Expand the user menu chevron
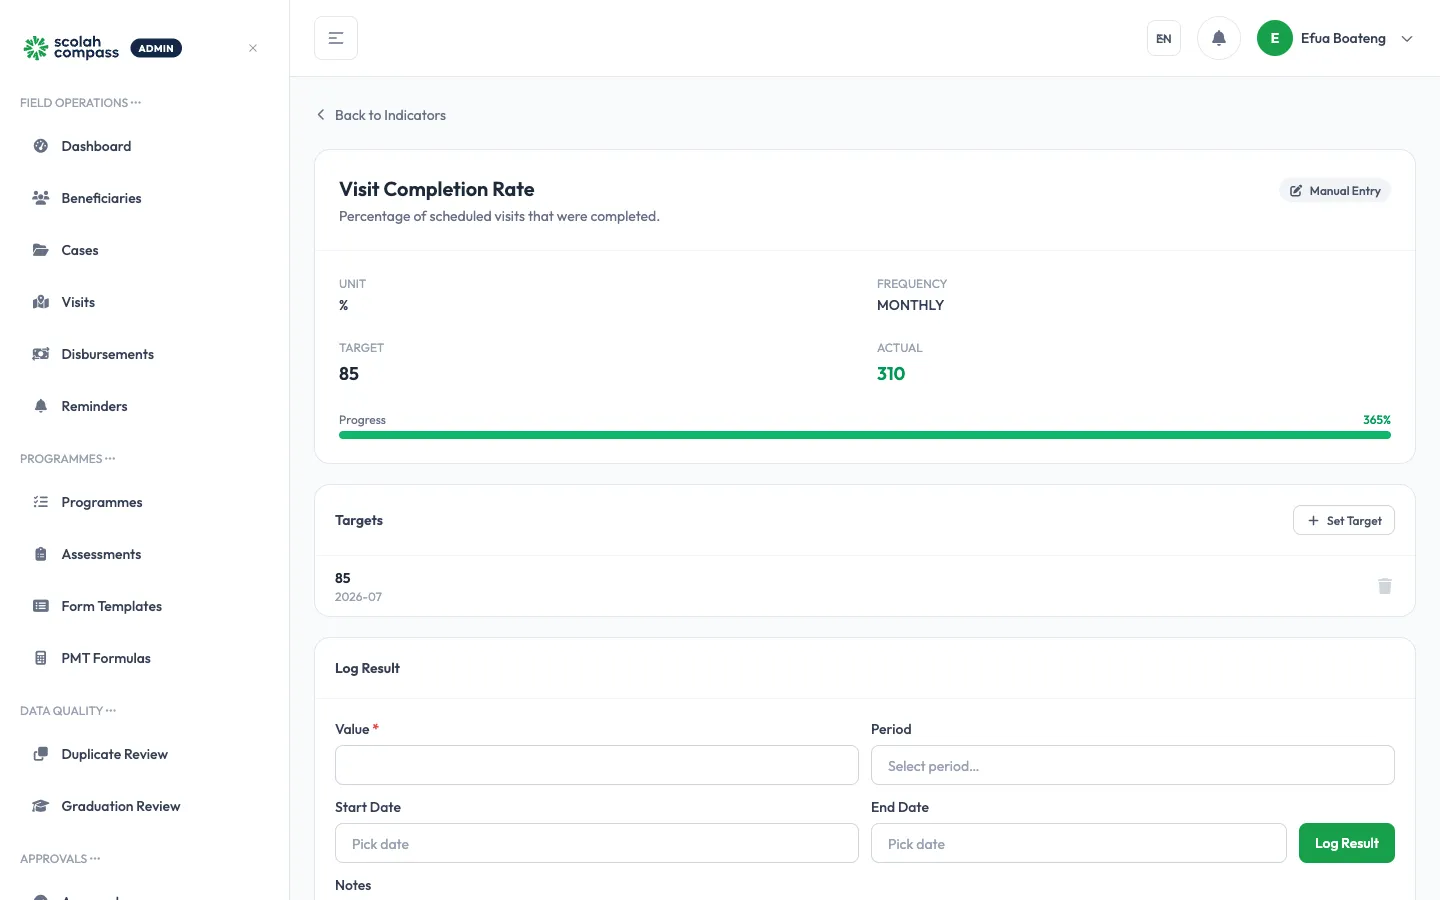 tap(1407, 39)
